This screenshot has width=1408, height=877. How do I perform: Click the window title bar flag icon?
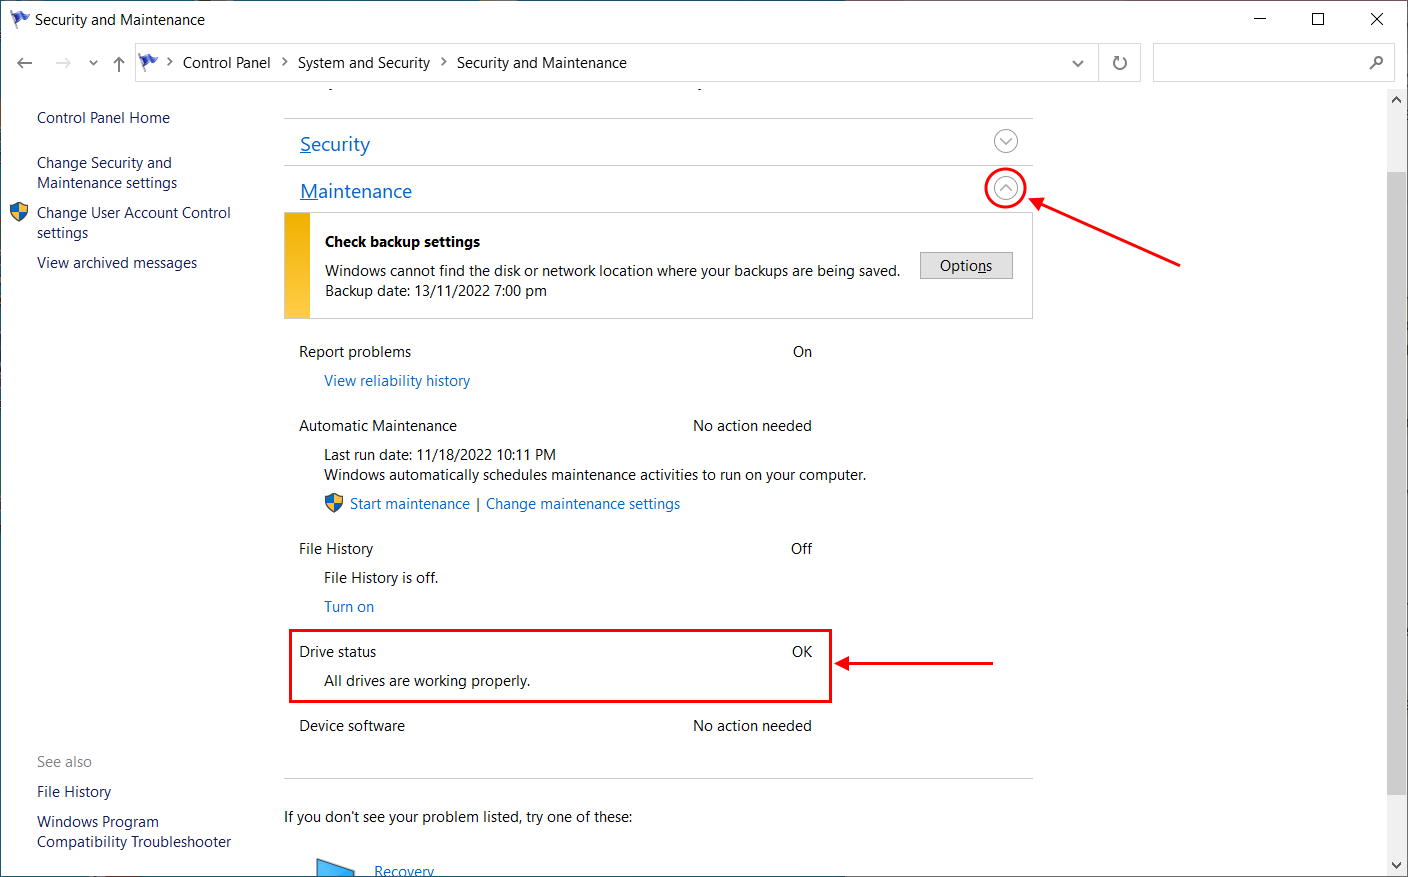pos(19,19)
